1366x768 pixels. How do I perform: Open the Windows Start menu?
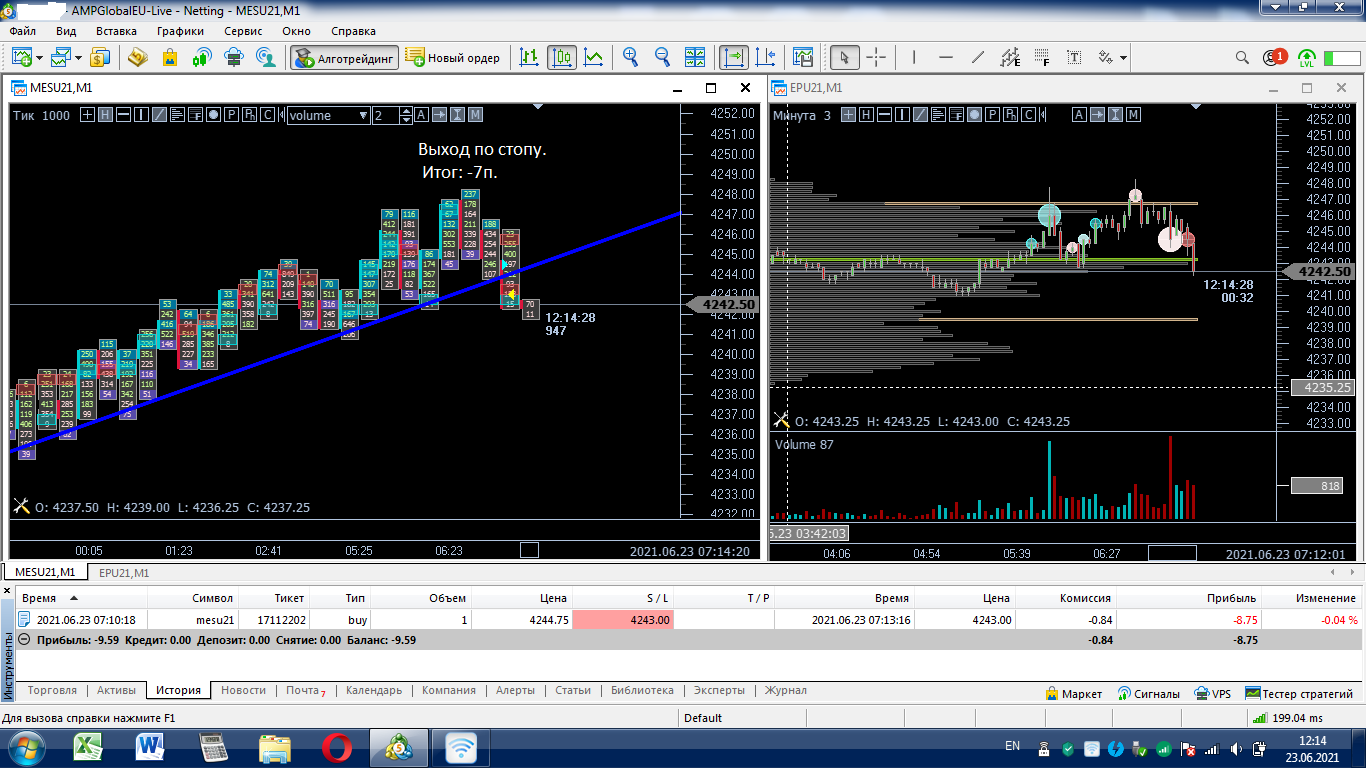[27, 747]
